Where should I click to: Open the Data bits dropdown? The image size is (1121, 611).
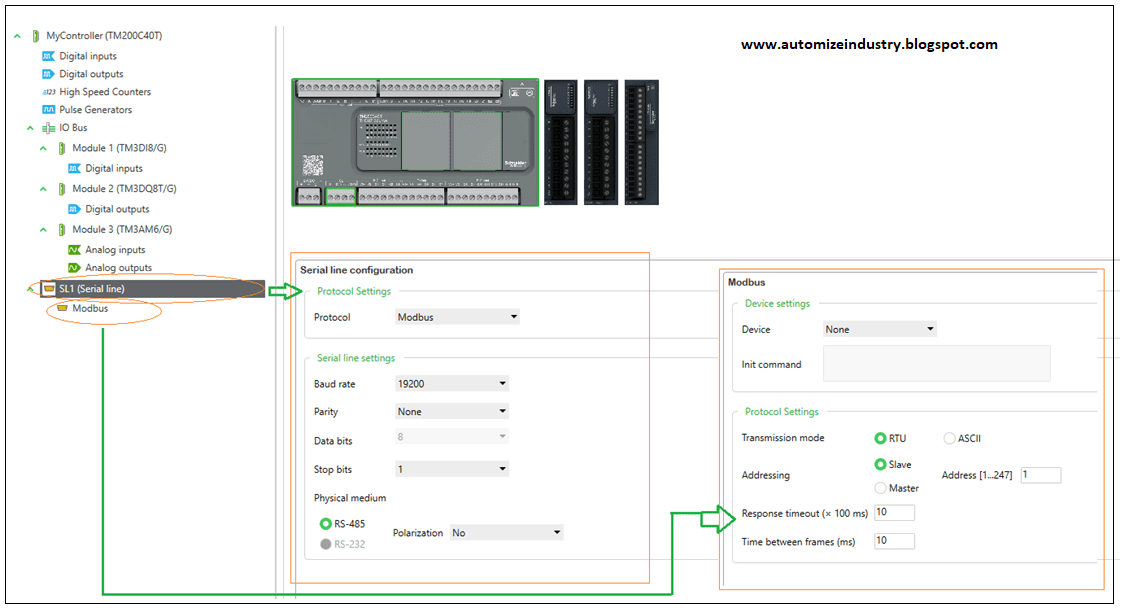point(452,436)
